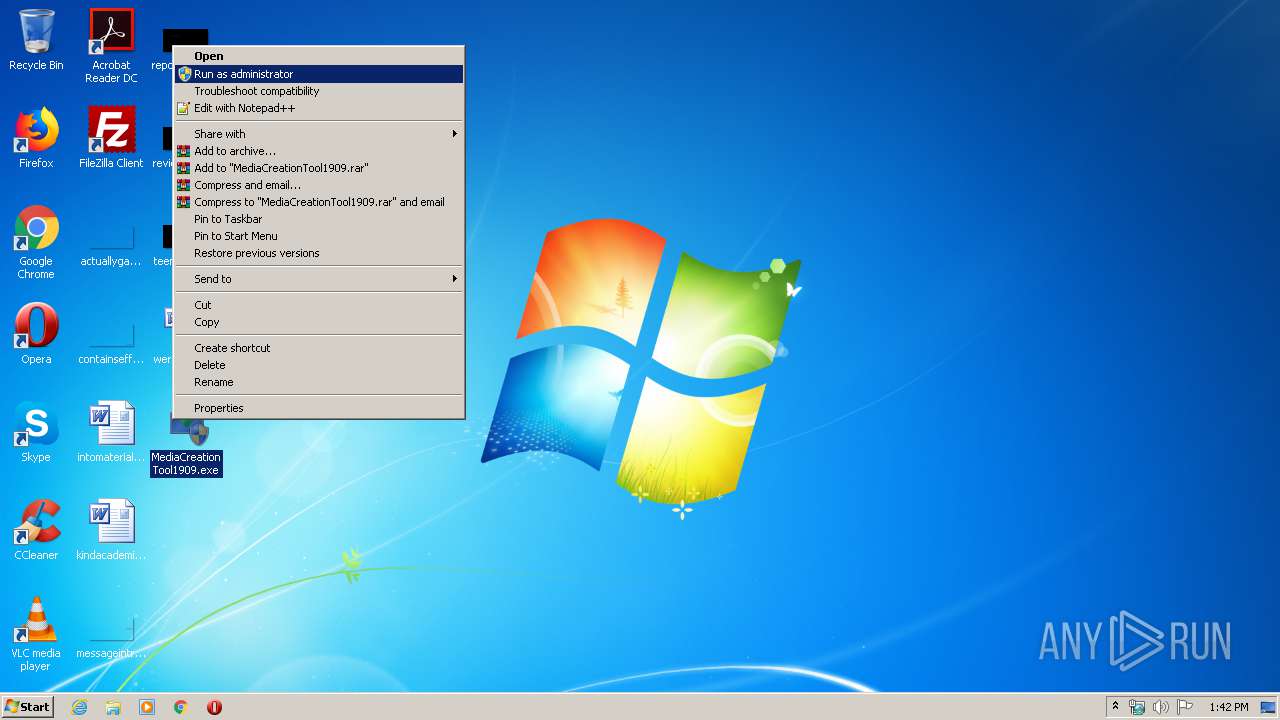Select the CCleaner desktop shortcut
This screenshot has height=720, width=1280.
click(x=36, y=530)
